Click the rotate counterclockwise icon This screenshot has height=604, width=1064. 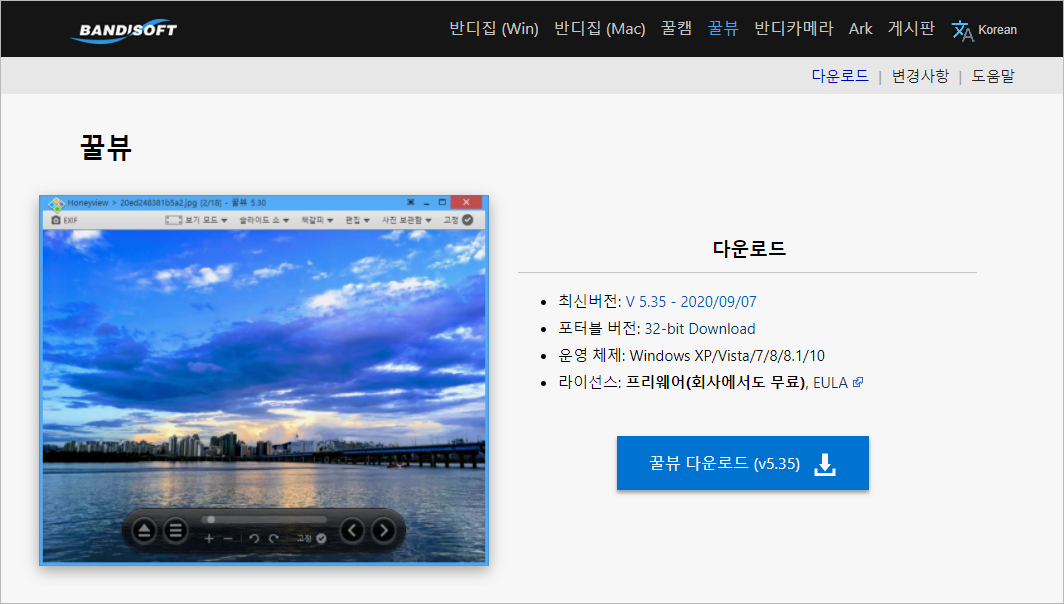(254, 538)
